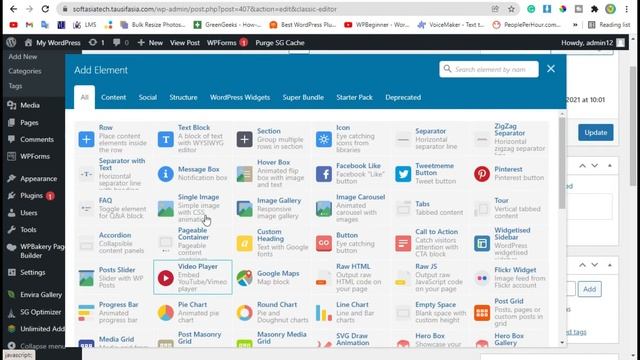Insert the Raw HTML element

[x=351, y=278]
